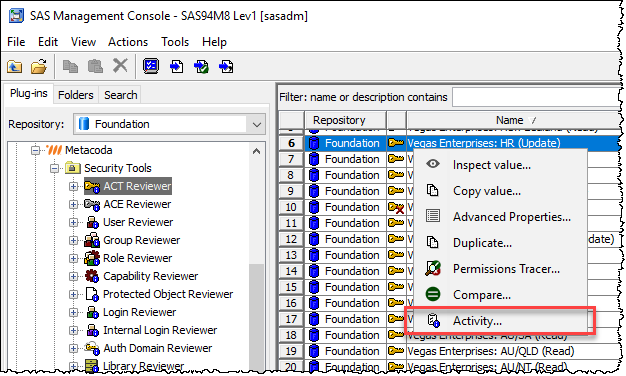Click the User Reviewer icon
The image size is (626, 376).
[93, 222]
